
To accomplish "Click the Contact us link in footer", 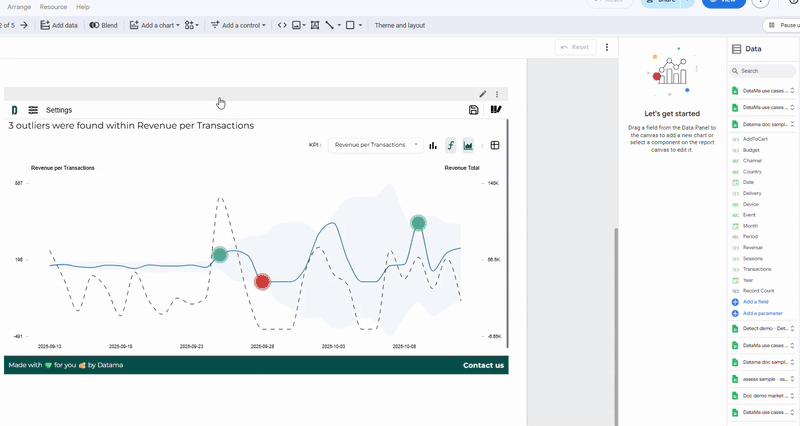I will click(x=483, y=365).
